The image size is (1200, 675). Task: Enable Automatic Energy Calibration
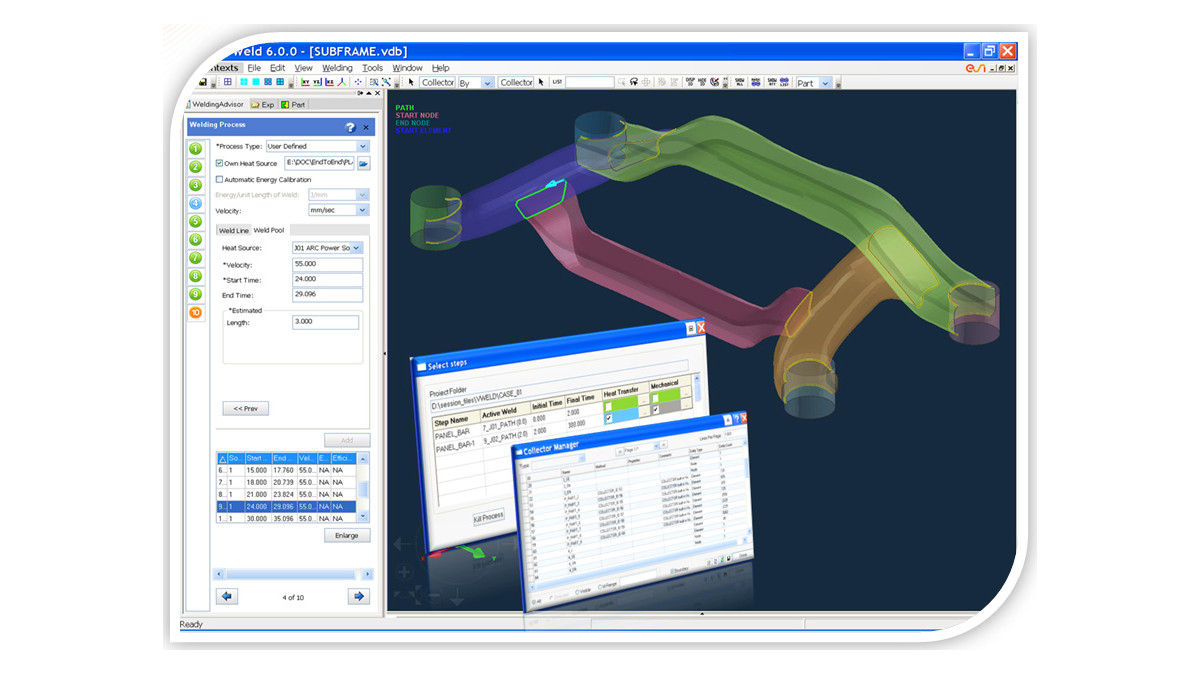pos(219,179)
